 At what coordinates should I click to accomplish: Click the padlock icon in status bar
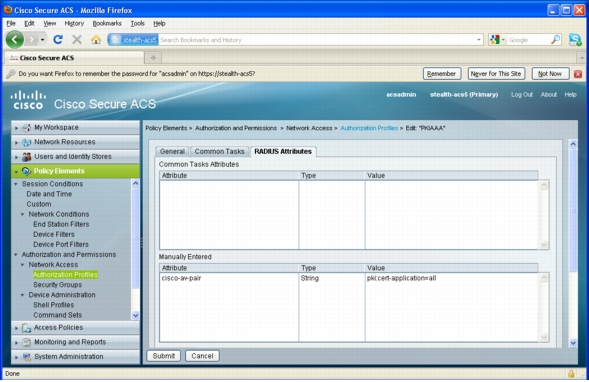tap(571, 373)
